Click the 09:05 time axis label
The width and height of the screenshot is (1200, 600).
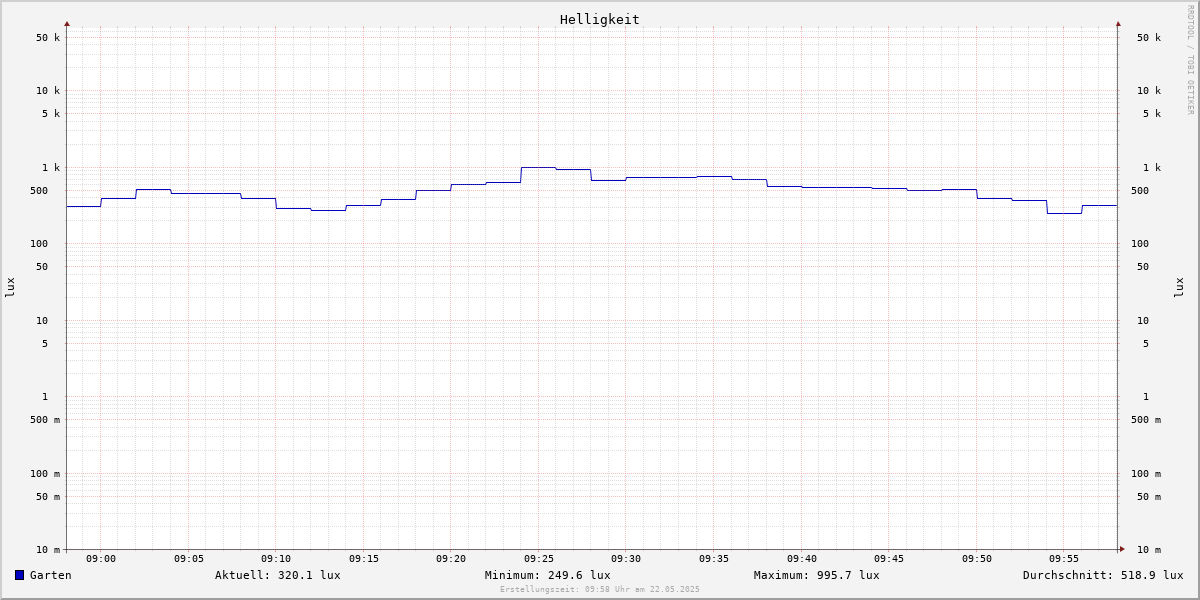pyautogui.click(x=189, y=559)
